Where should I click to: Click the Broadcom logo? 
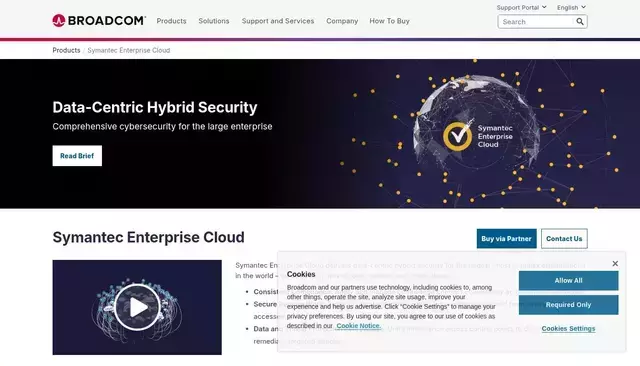point(99,20)
